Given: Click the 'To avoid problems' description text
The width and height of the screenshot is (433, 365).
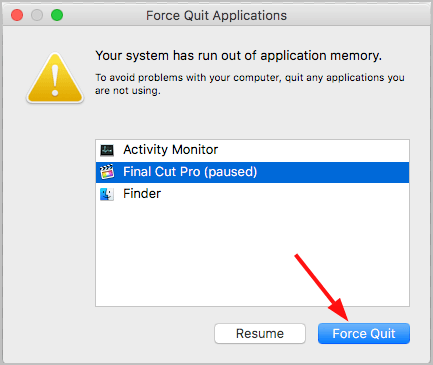Looking at the screenshot, I should point(250,84).
